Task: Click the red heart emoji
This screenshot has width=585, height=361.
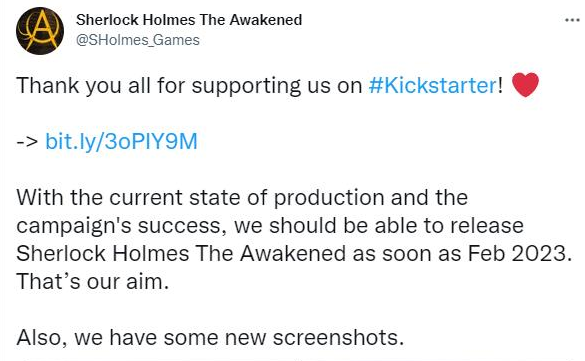Action: [x=525, y=85]
